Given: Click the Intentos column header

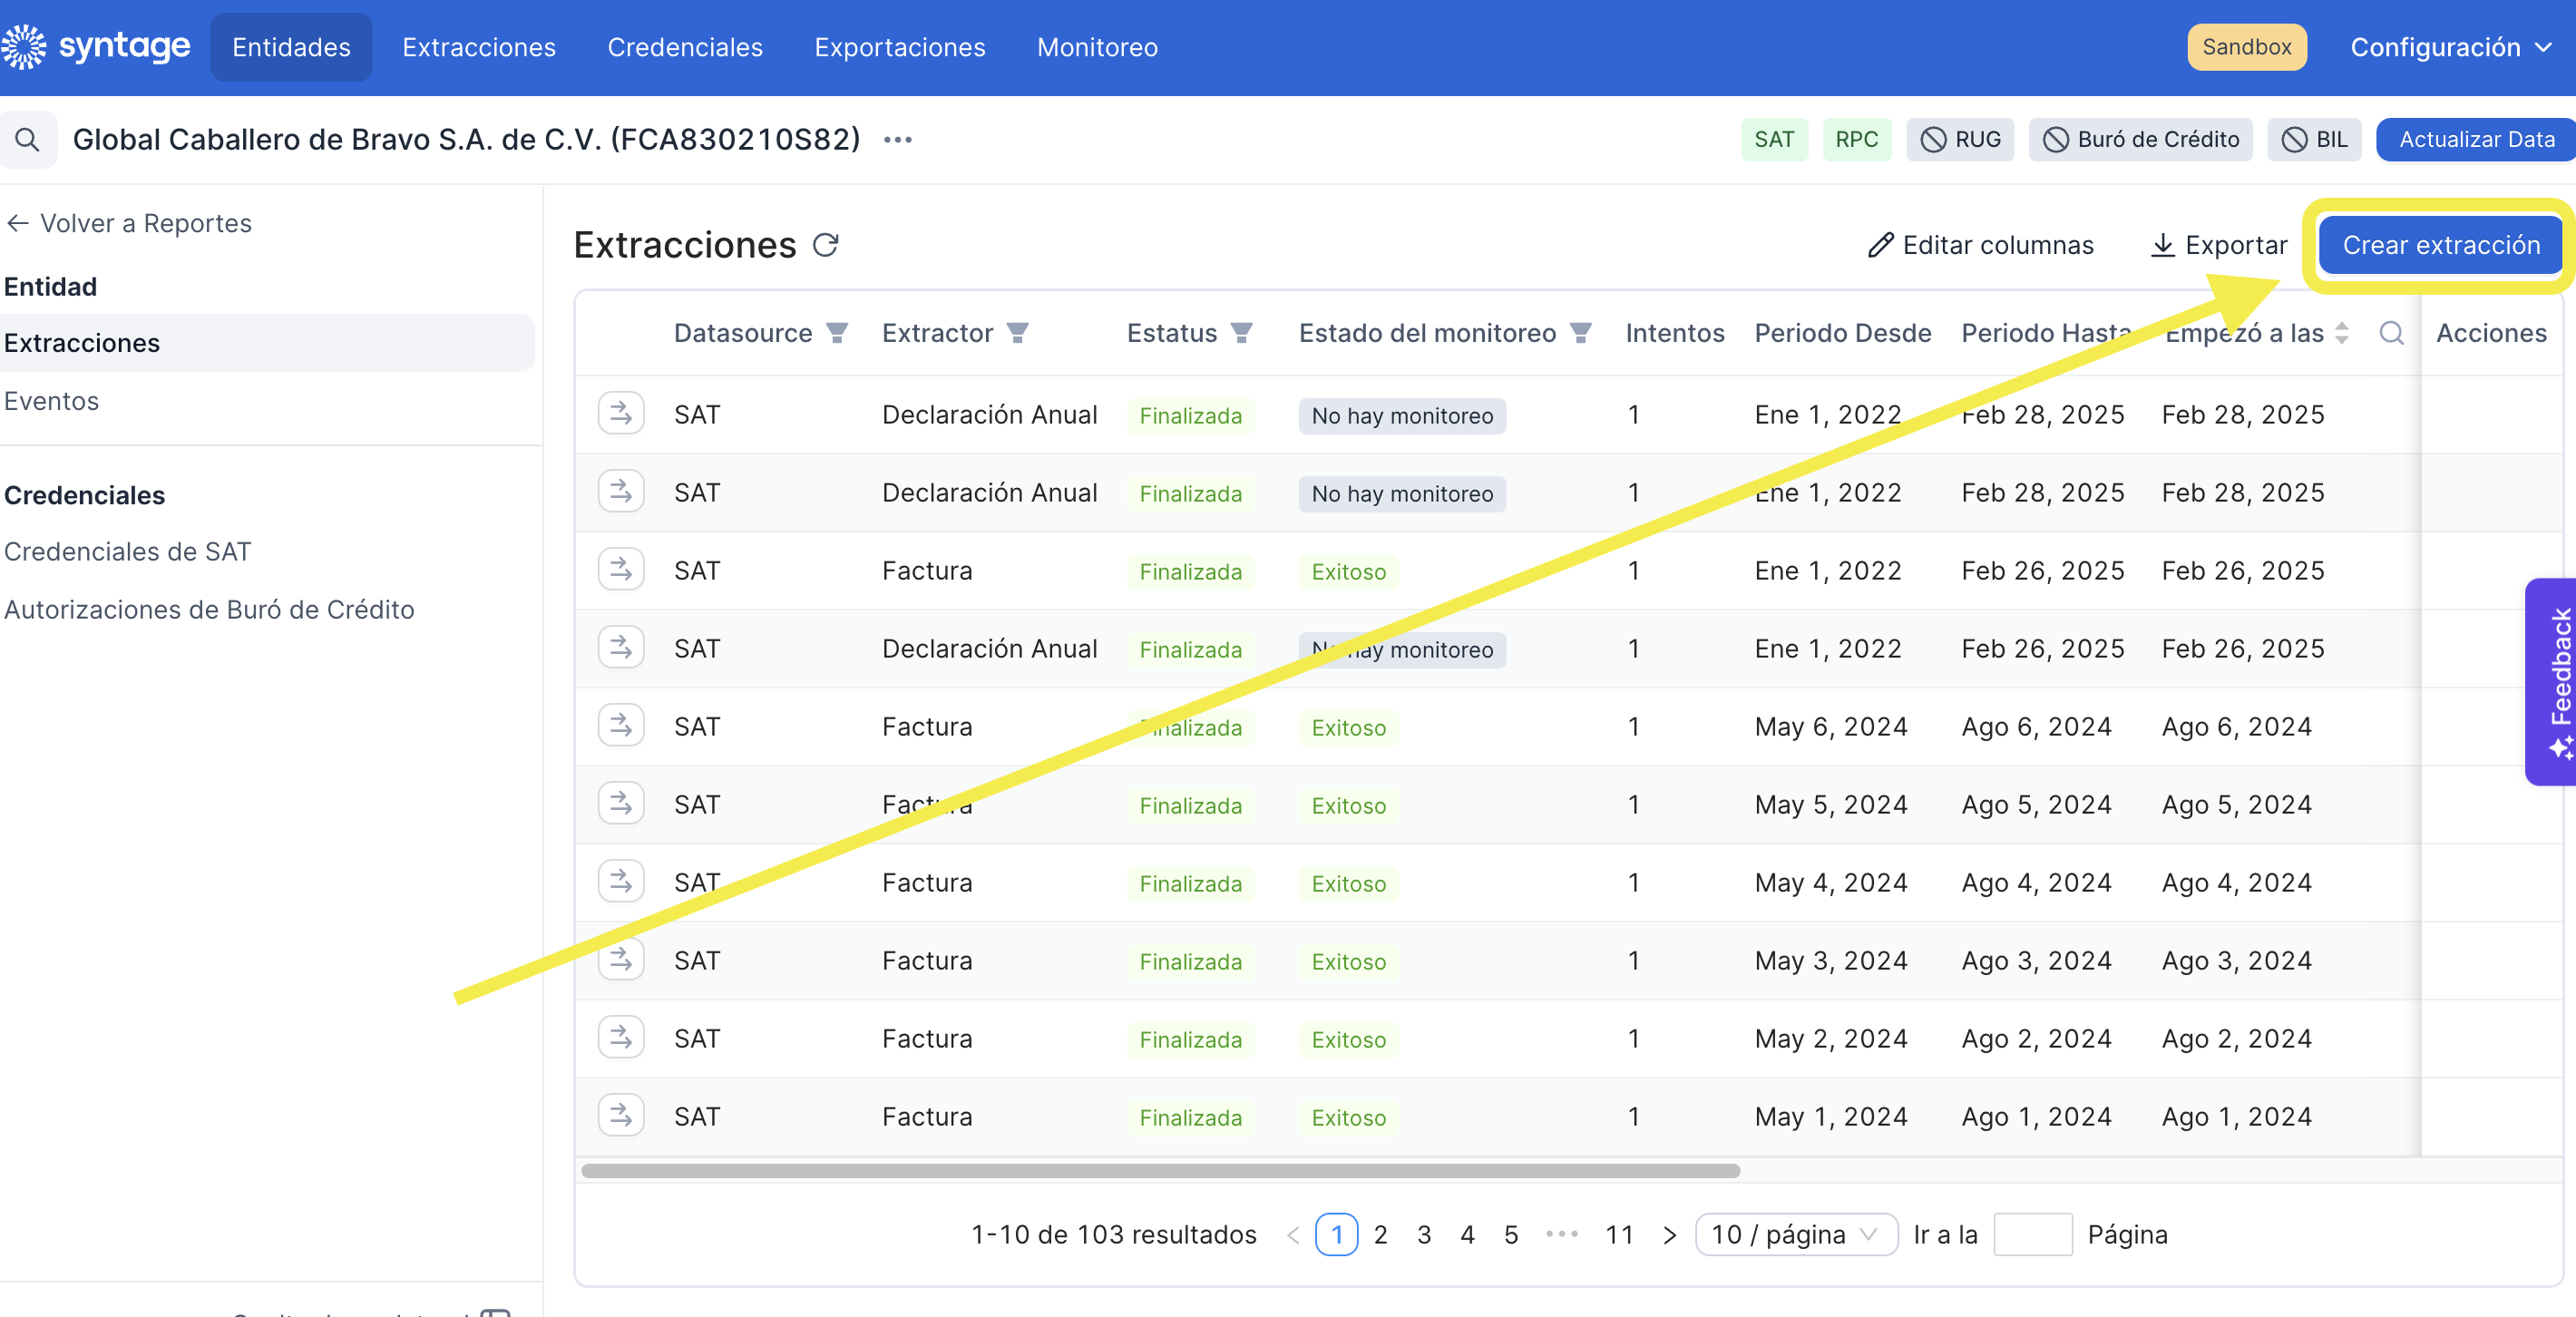Looking at the screenshot, I should (x=1675, y=333).
